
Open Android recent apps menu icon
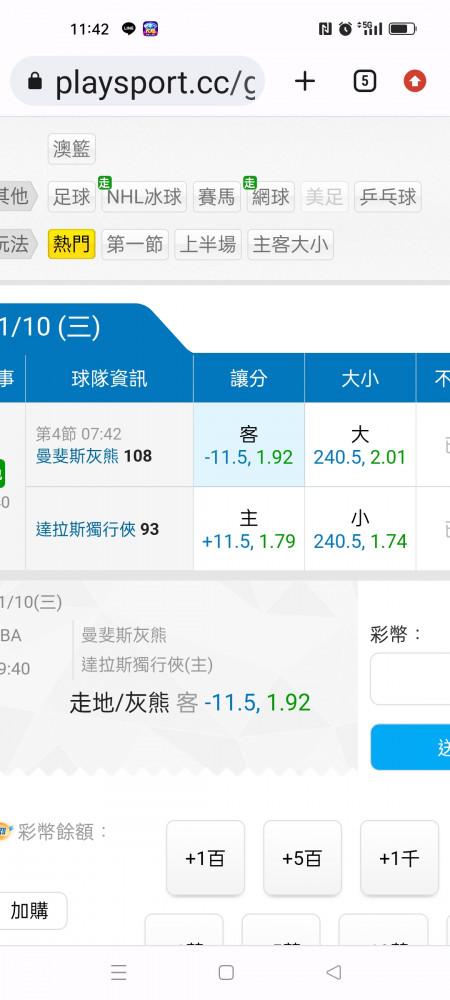pyautogui.click(x=119, y=972)
